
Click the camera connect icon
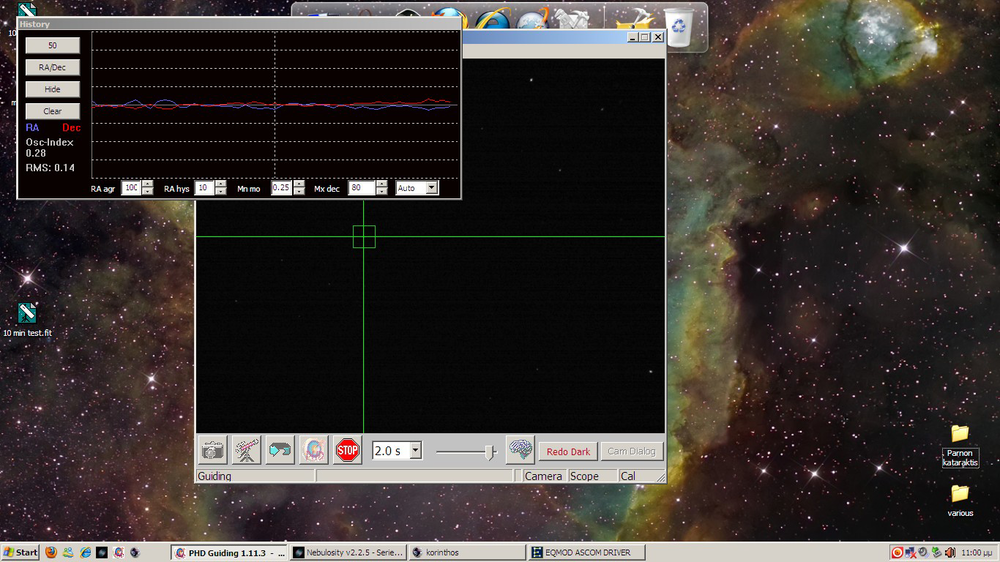pyautogui.click(x=213, y=450)
